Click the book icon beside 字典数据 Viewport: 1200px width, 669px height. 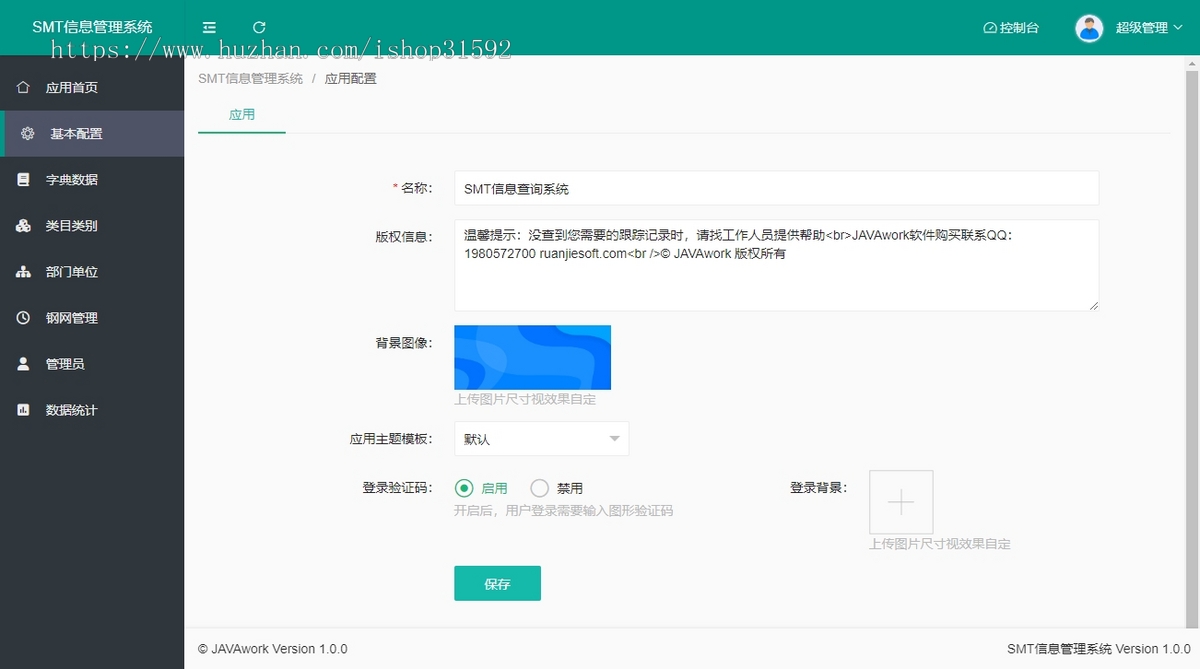pyautogui.click(x=23, y=180)
